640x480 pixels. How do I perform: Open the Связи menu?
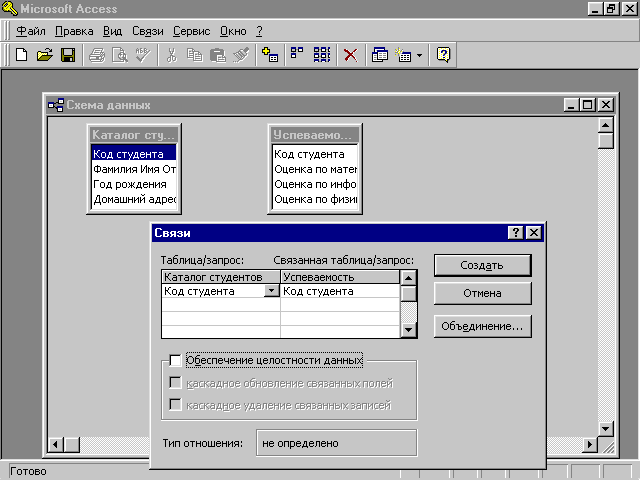tap(147, 31)
